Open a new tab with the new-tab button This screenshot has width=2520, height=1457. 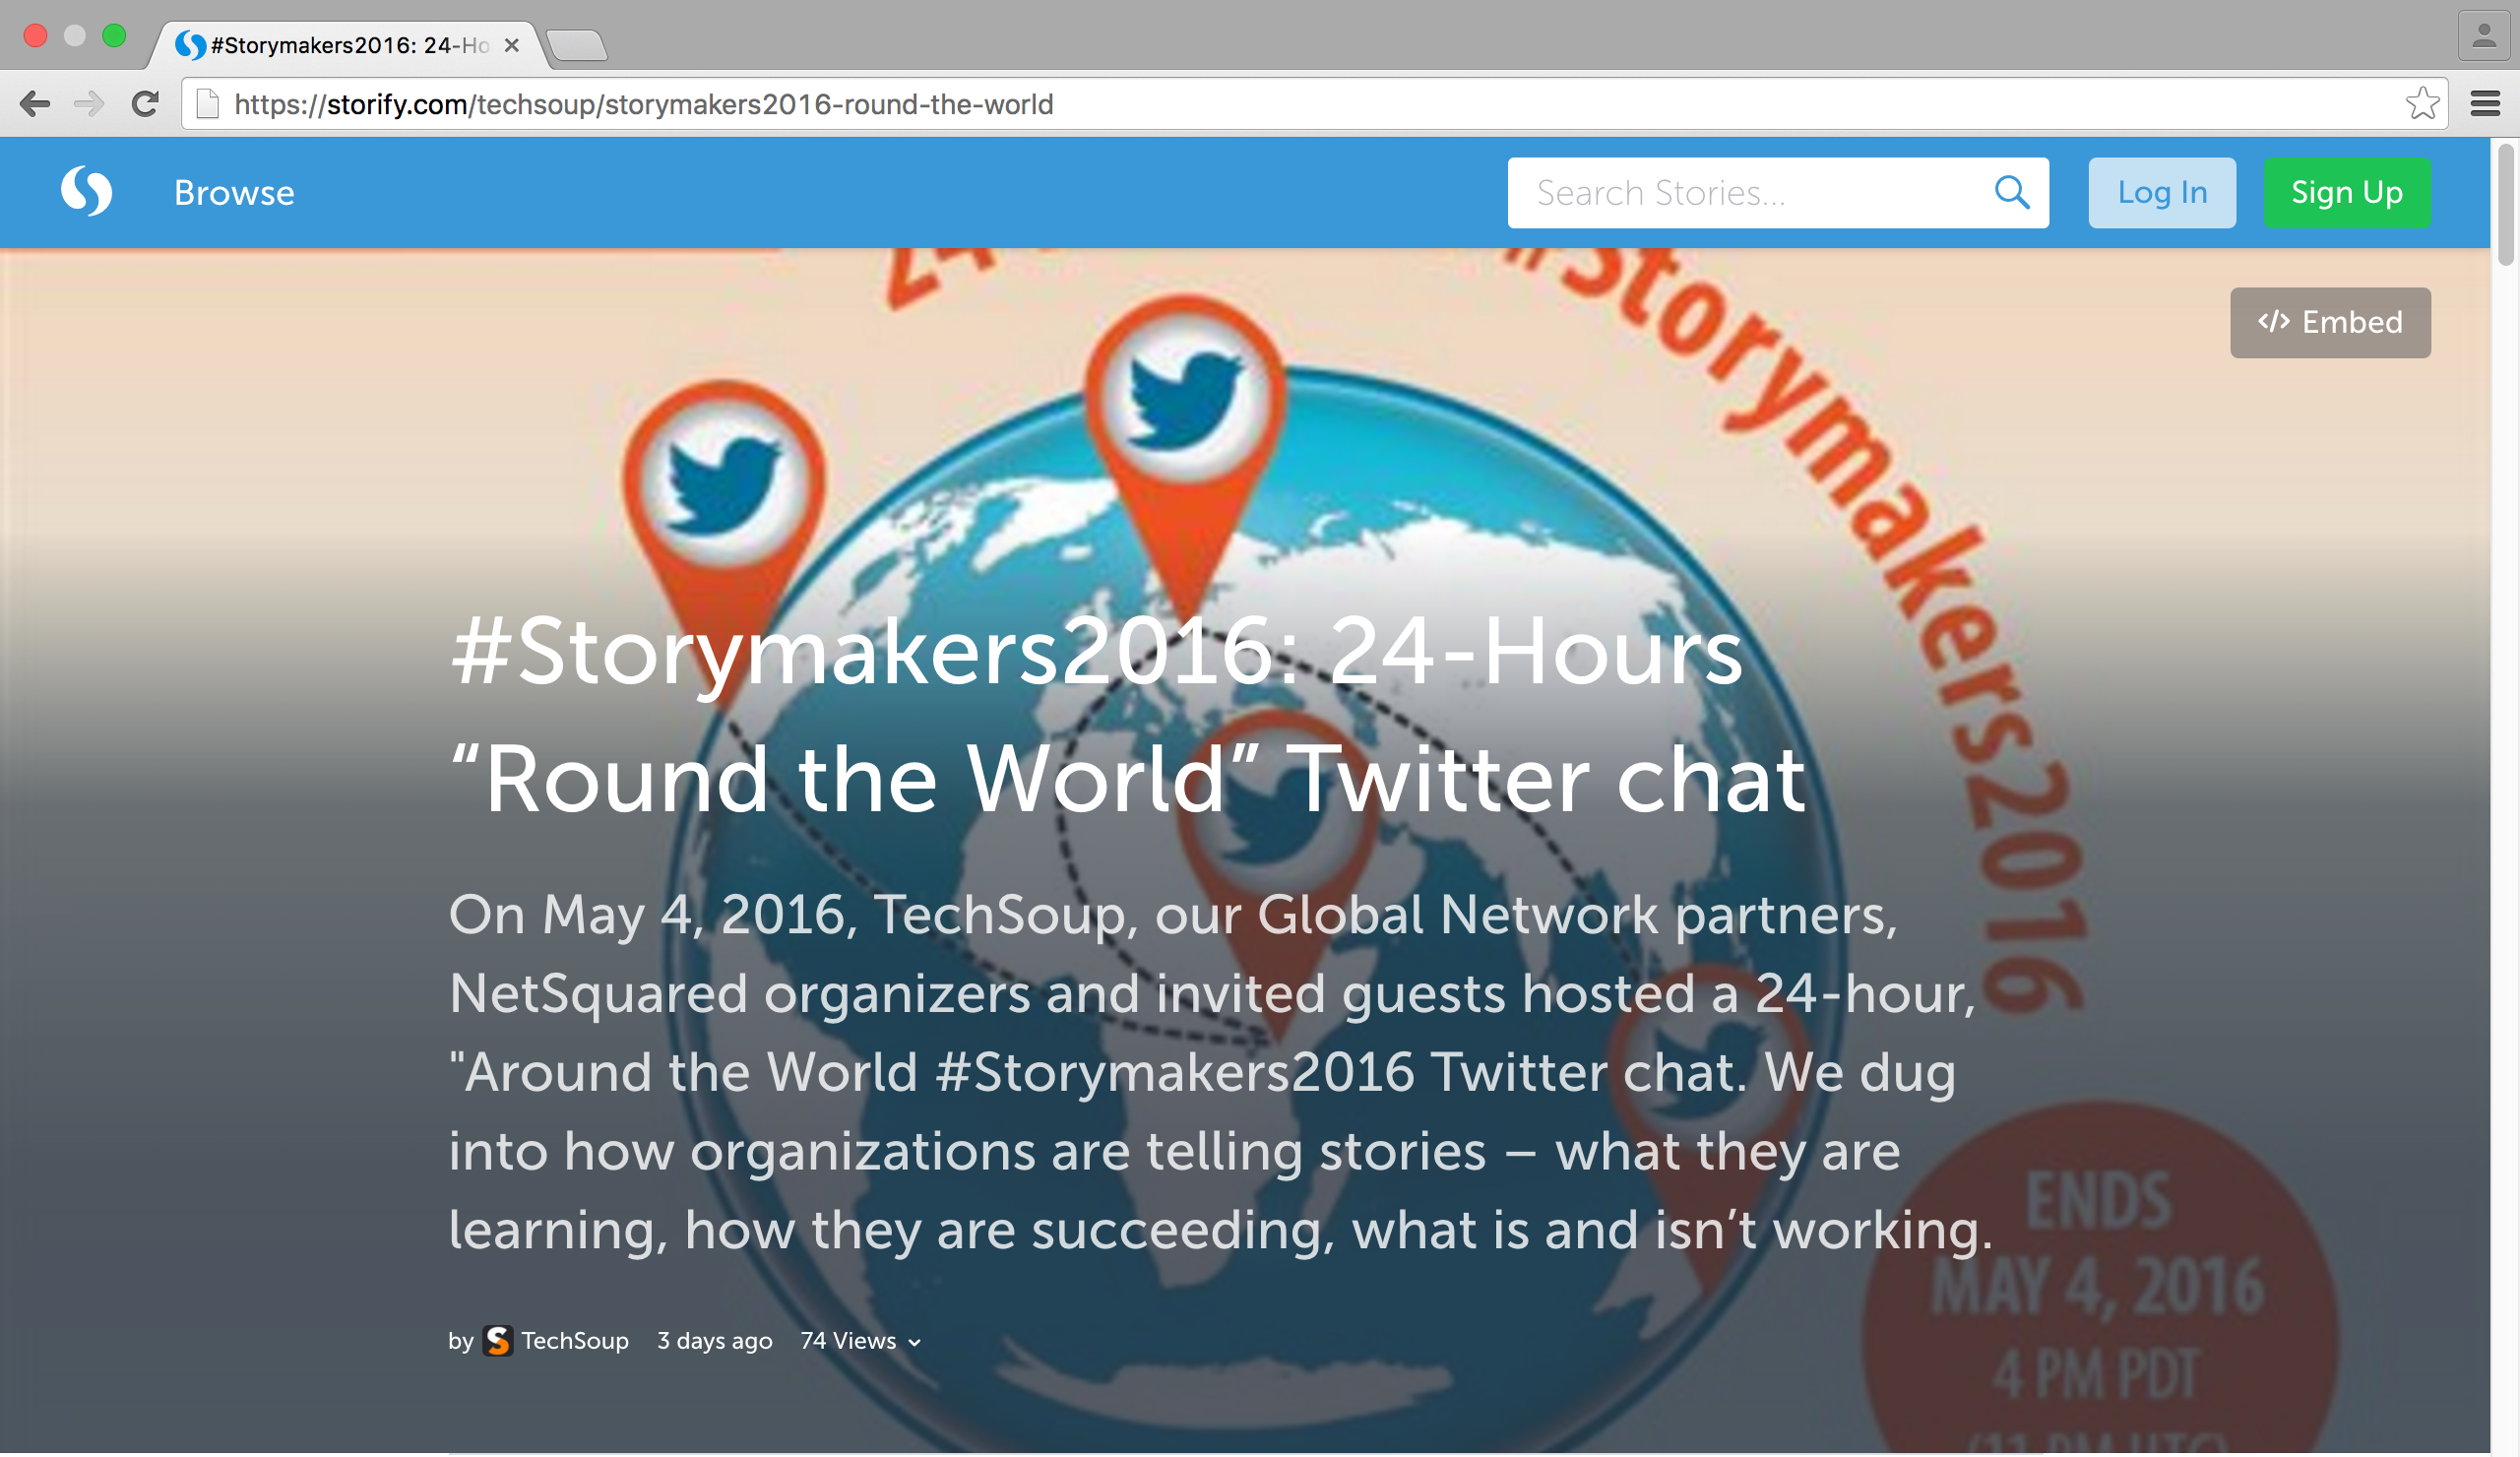coord(578,46)
